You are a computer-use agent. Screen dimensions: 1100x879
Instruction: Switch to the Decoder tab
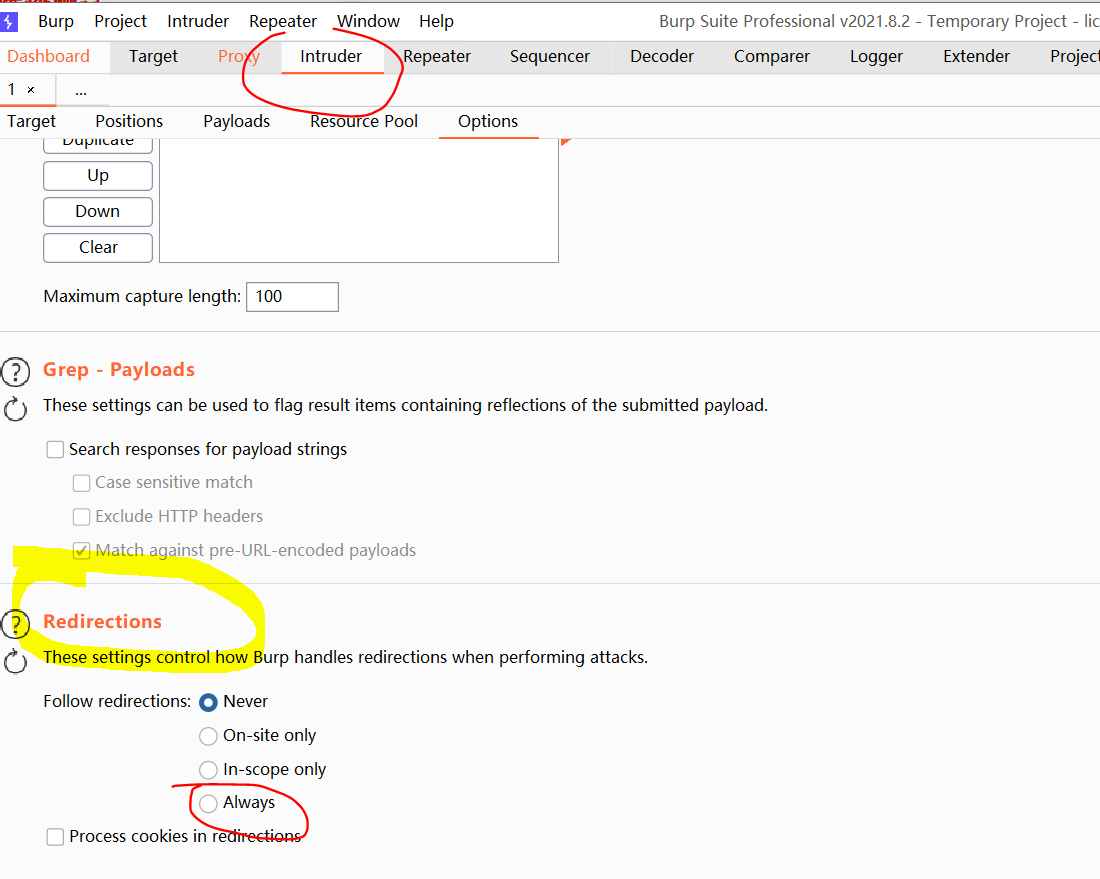(662, 56)
